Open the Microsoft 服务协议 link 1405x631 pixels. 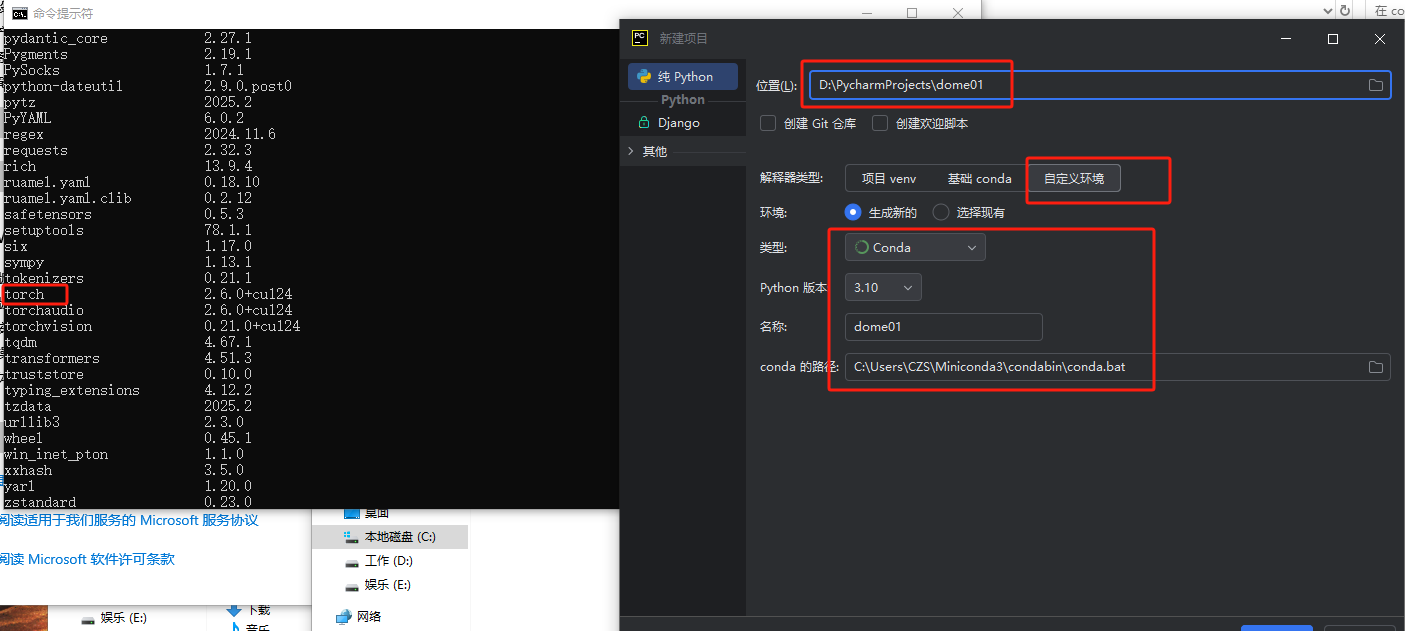click(199, 520)
